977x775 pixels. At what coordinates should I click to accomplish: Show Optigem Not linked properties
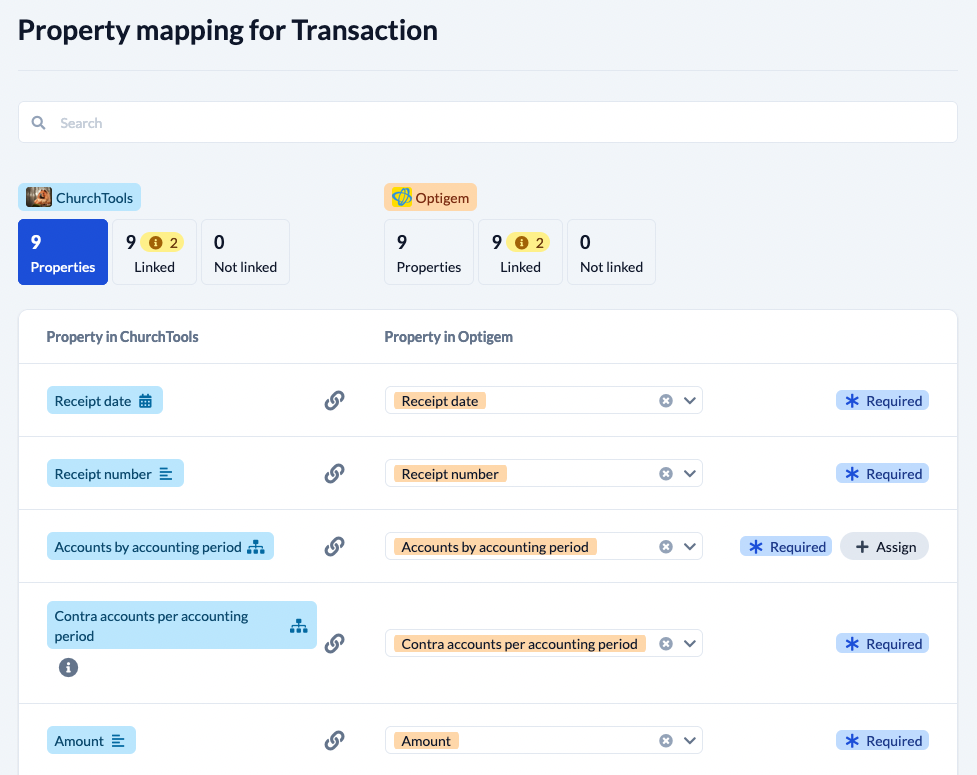[x=611, y=252]
